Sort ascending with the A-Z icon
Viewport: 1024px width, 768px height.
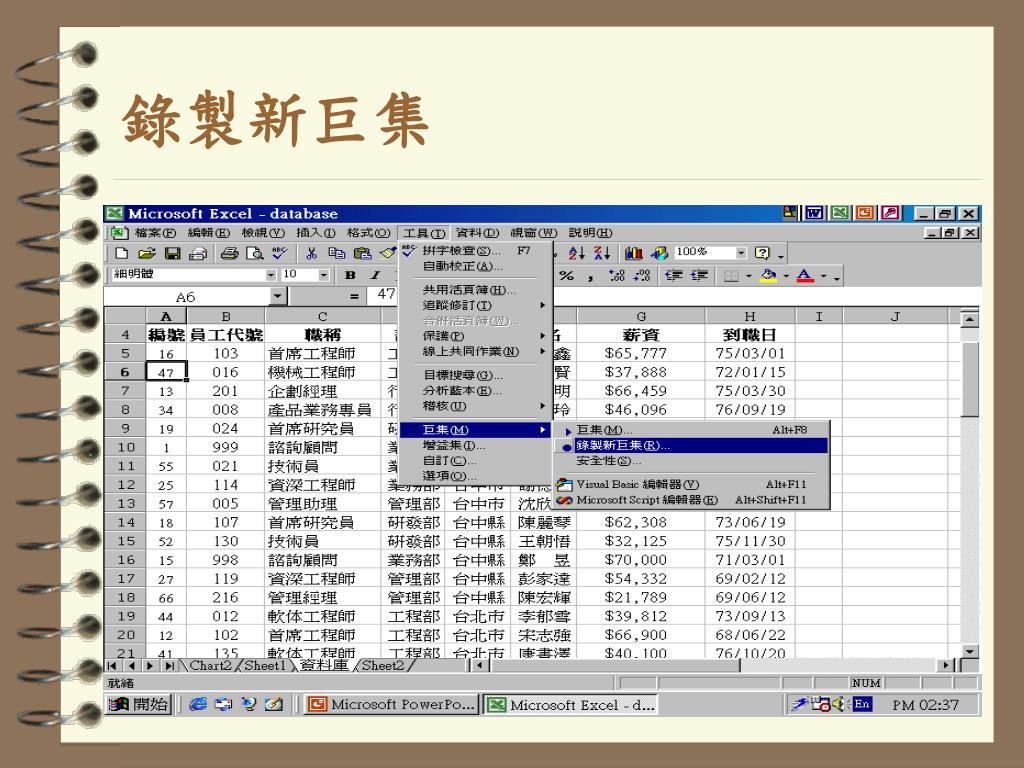pyautogui.click(x=576, y=253)
